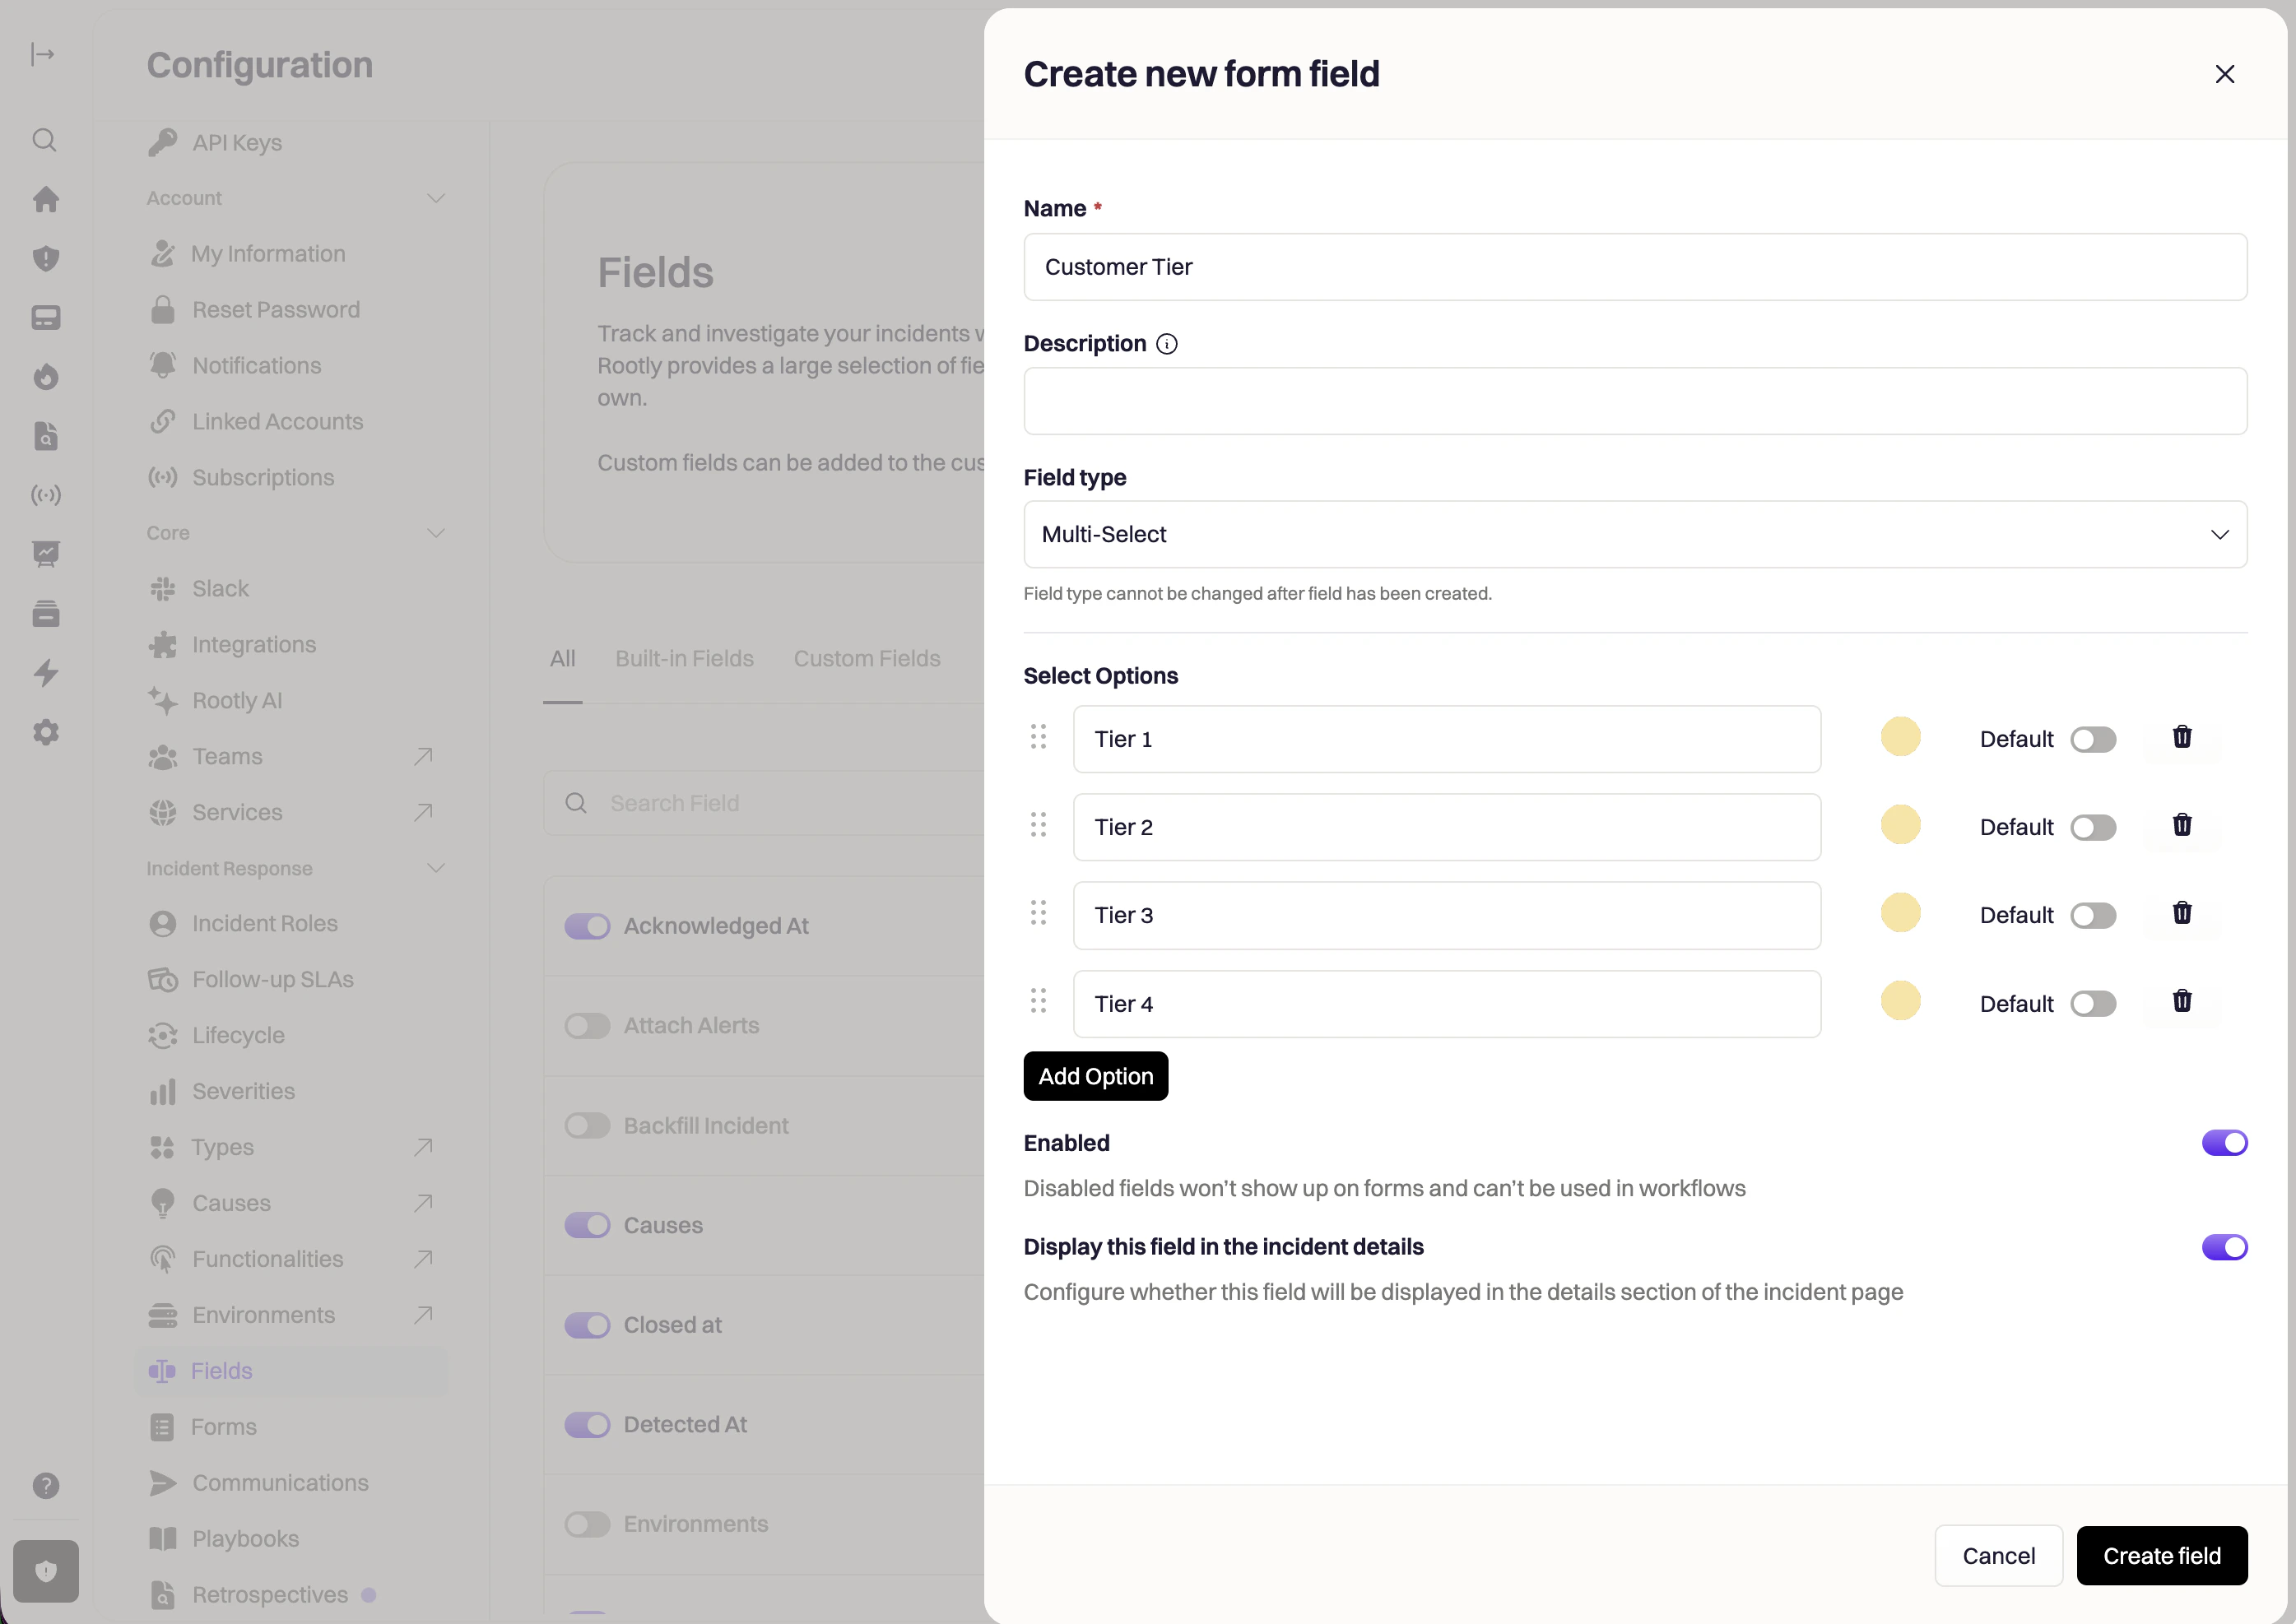Image resolution: width=2296 pixels, height=1624 pixels.
Task: Open Severities in sidebar menu
Action: [x=243, y=1091]
